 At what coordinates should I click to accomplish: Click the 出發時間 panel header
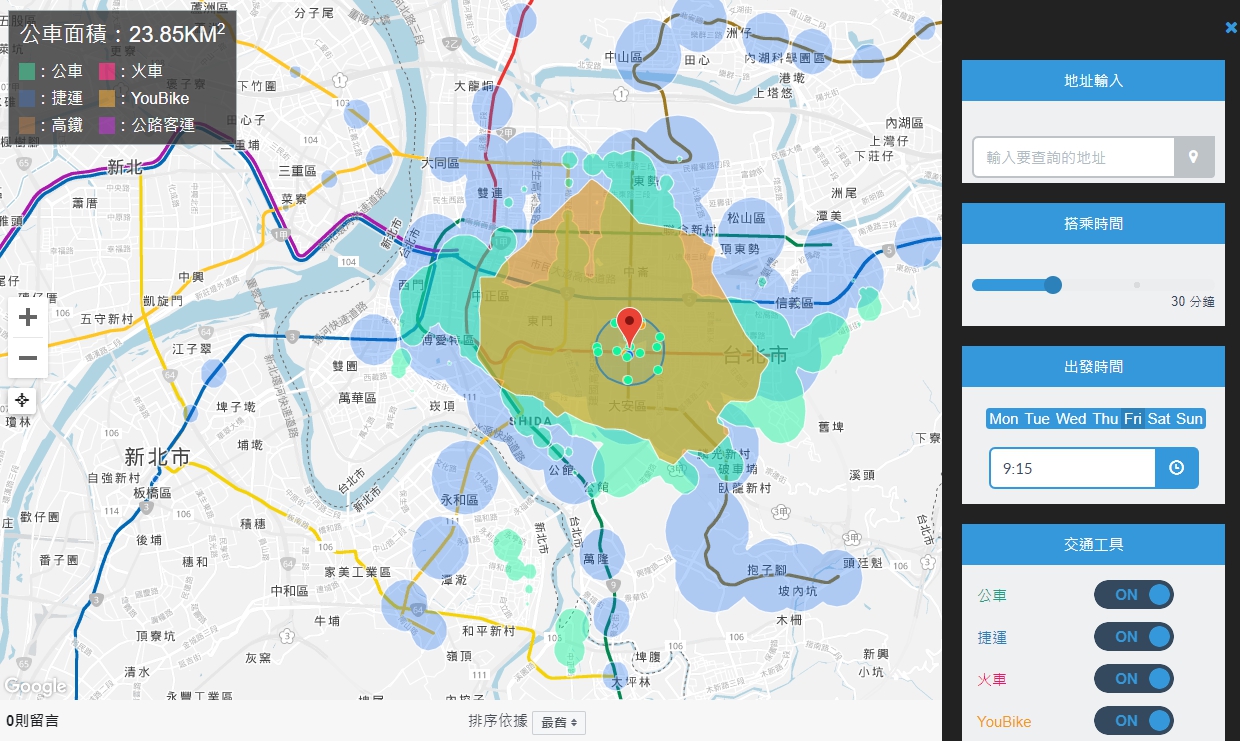pos(1093,366)
